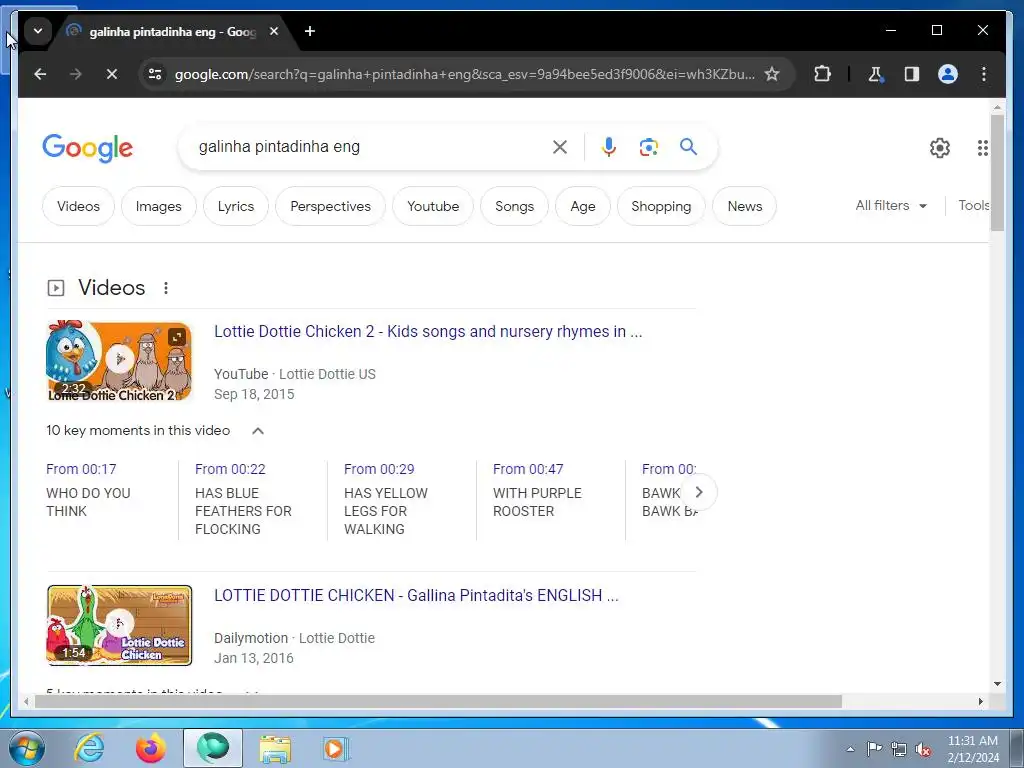
Task: Select the Lyrics filter chip
Action: pos(236,206)
